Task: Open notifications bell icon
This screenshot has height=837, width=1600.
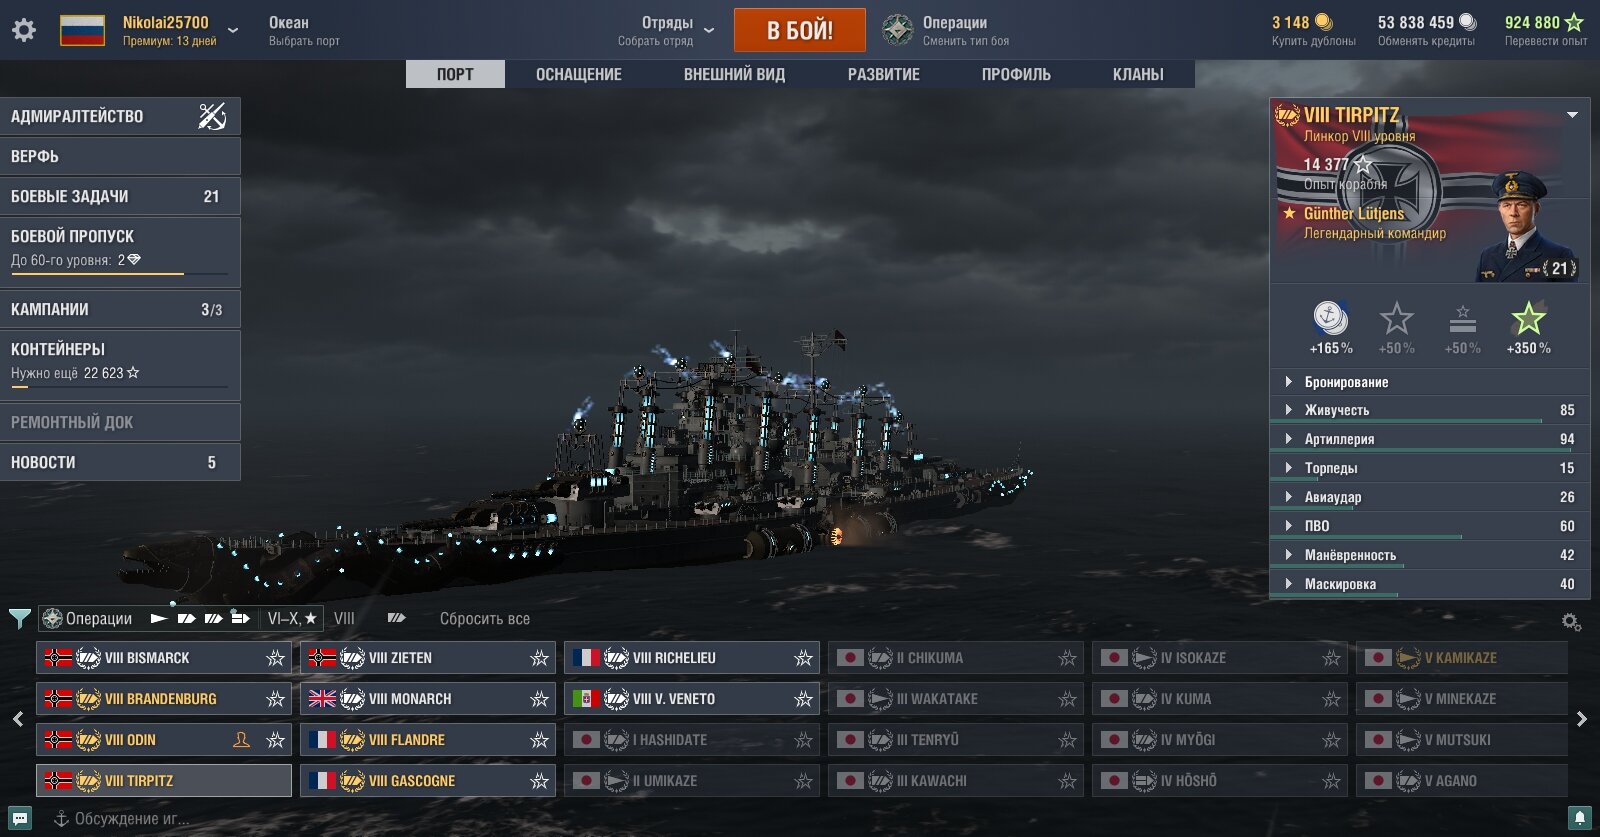Action: (x=1580, y=818)
